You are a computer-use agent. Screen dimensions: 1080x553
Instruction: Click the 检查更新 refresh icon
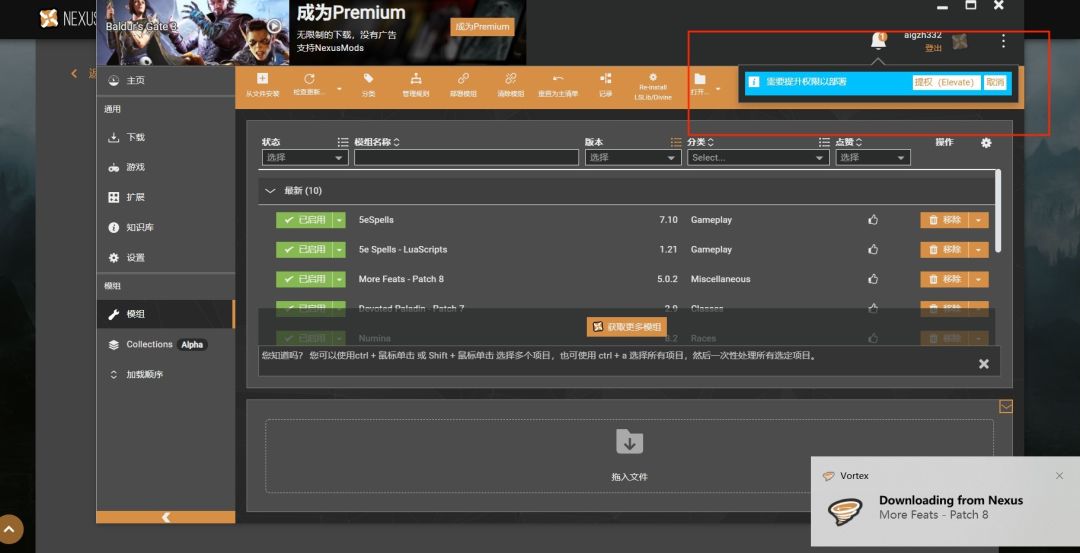pyautogui.click(x=309, y=79)
